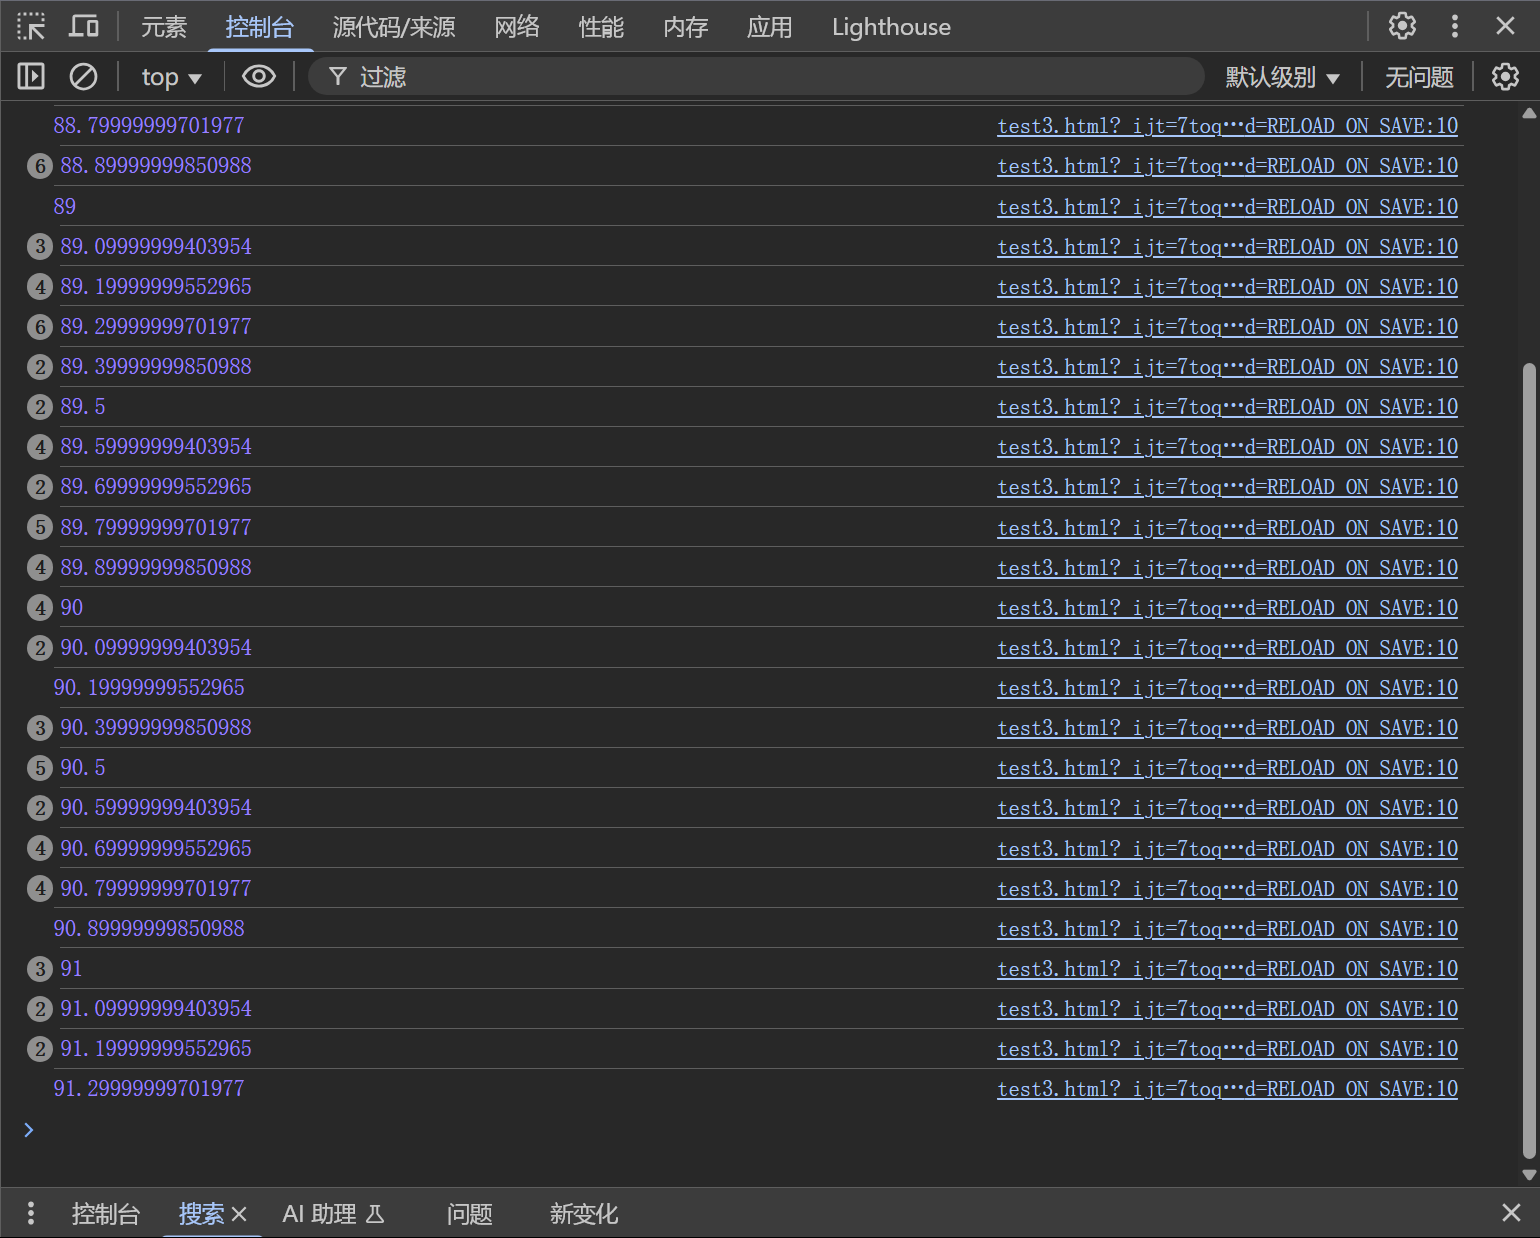
Task: Toggle the device toolbar icon
Action: click(84, 26)
